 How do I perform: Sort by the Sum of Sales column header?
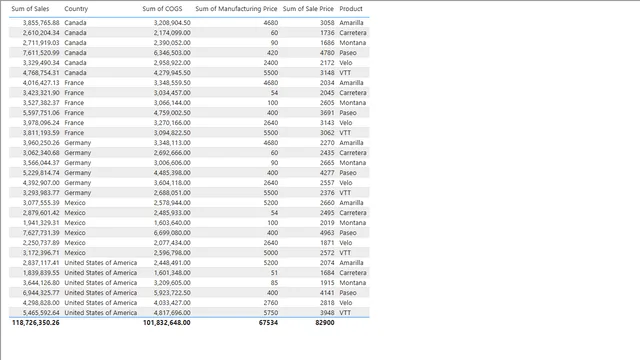pos(30,9)
